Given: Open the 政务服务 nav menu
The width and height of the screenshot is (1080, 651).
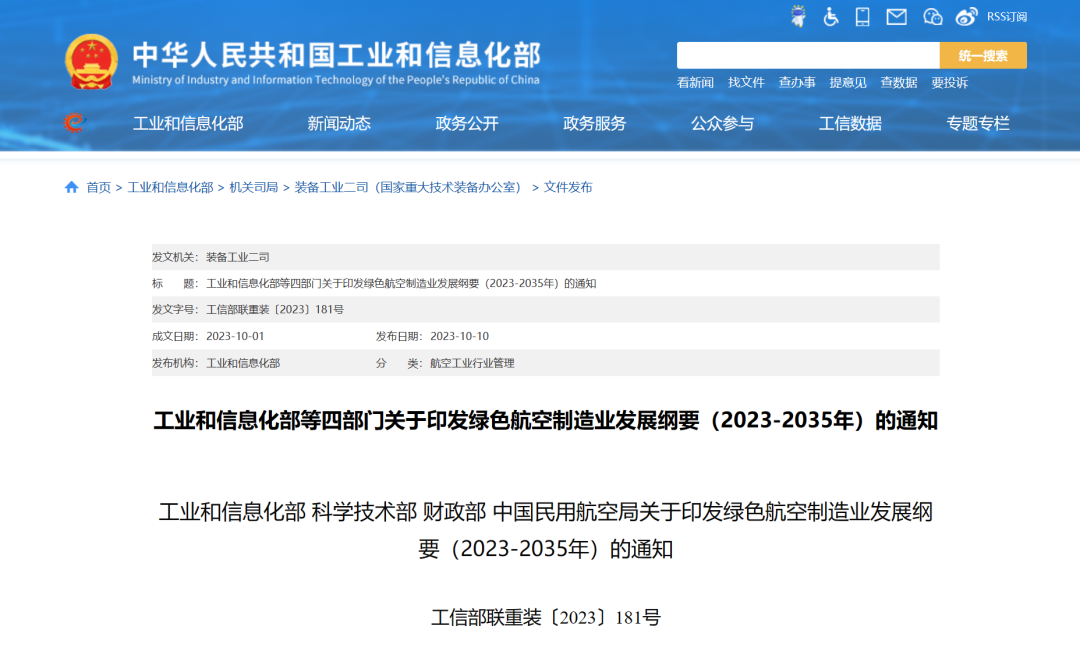Looking at the screenshot, I should pos(594,123).
